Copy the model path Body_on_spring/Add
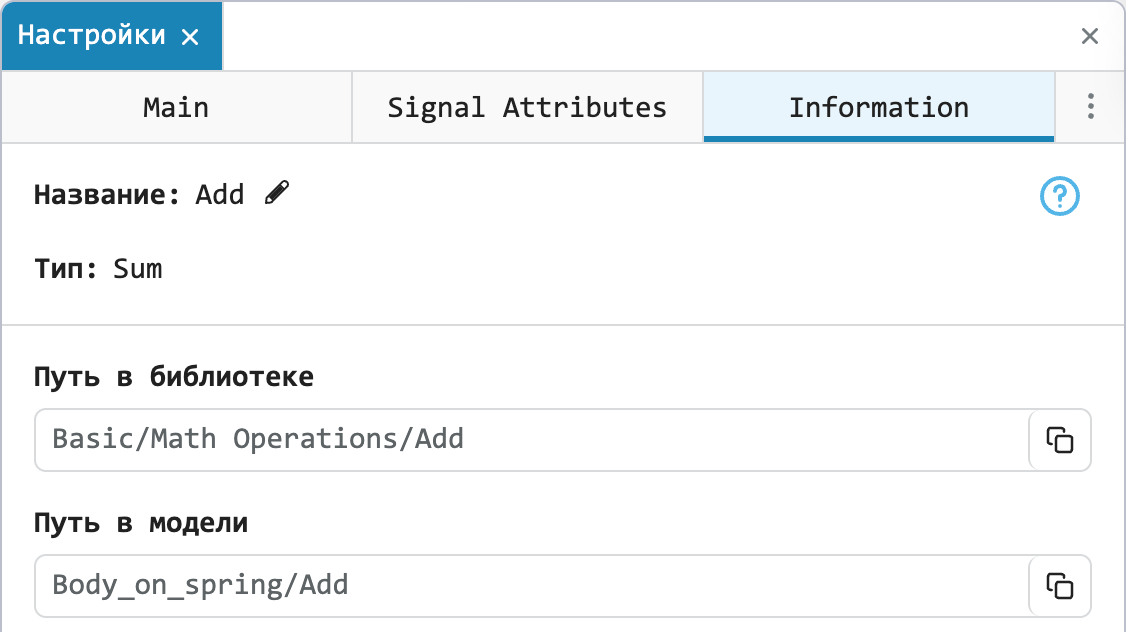Image resolution: width=1126 pixels, height=632 pixels. 1059,586
